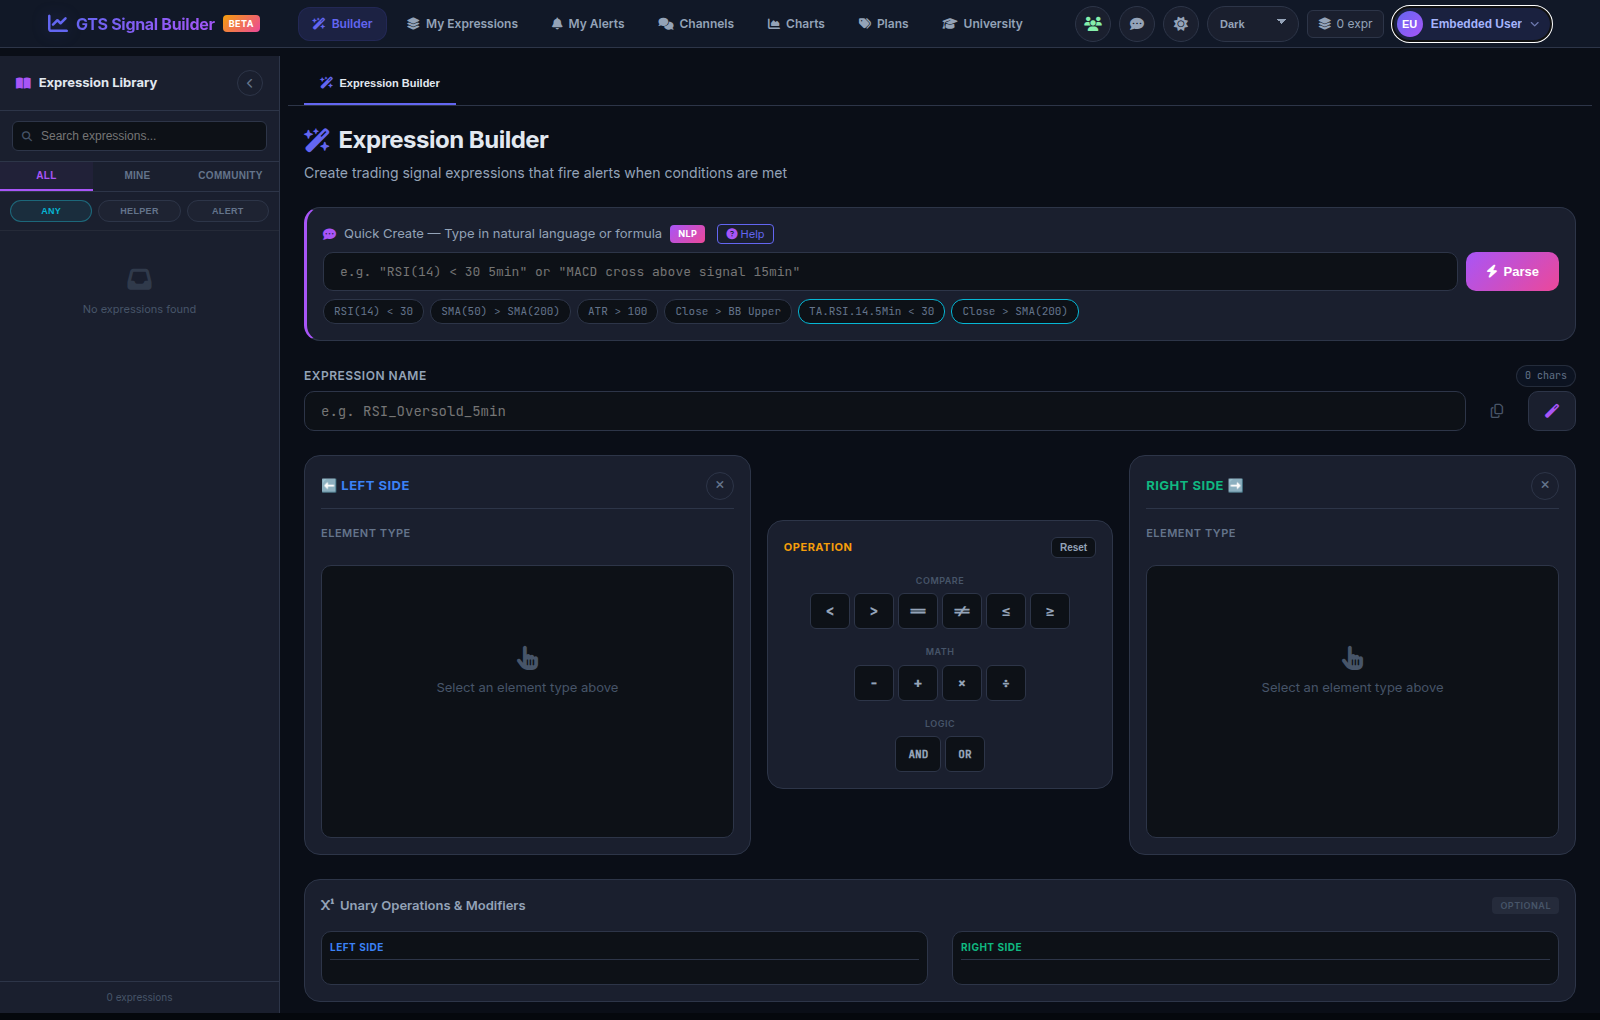This screenshot has width=1600, height=1020.
Task: Select the less-than compare operator
Action: coord(830,611)
